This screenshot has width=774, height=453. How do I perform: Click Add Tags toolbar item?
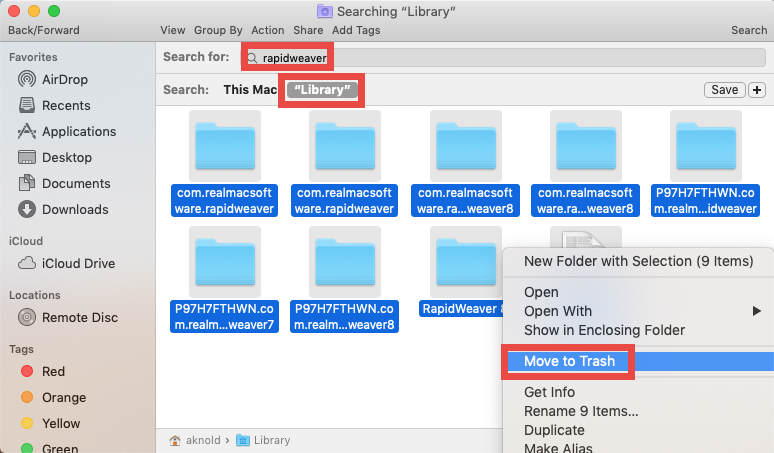[356, 31]
